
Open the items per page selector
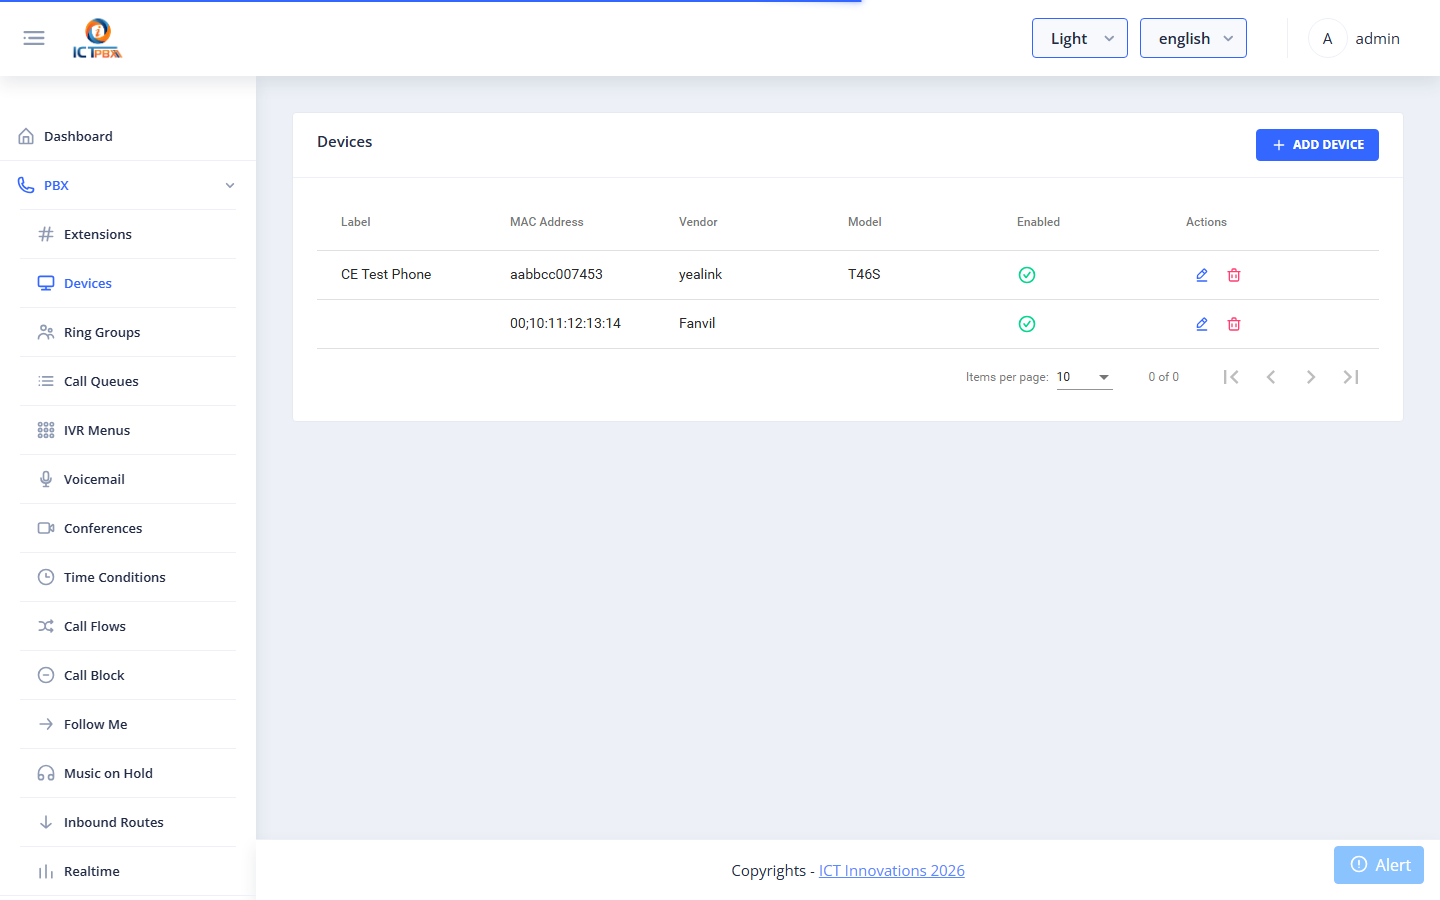click(x=1084, y=377)
